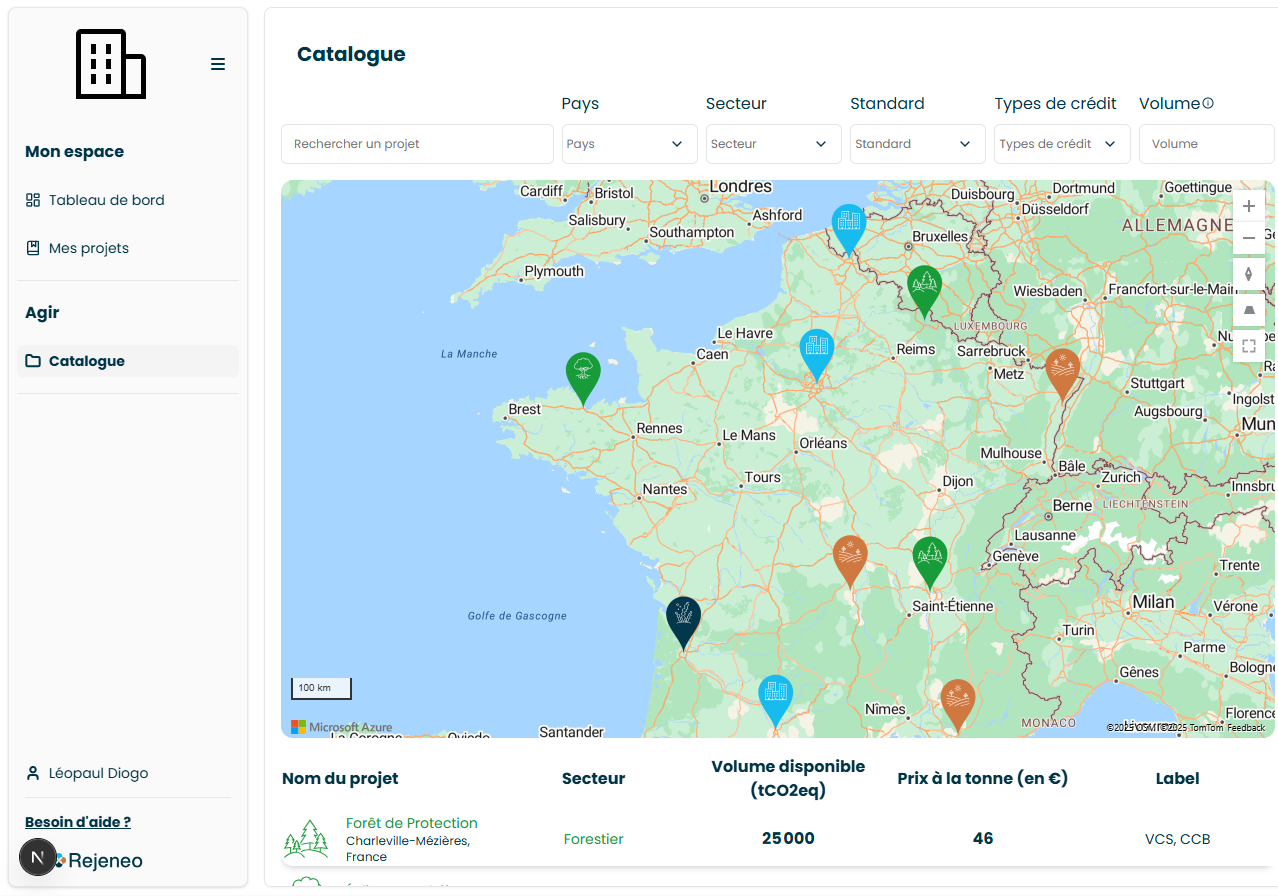Click the Besoin d'aide link
The image size is (1278, 896).
78,822
